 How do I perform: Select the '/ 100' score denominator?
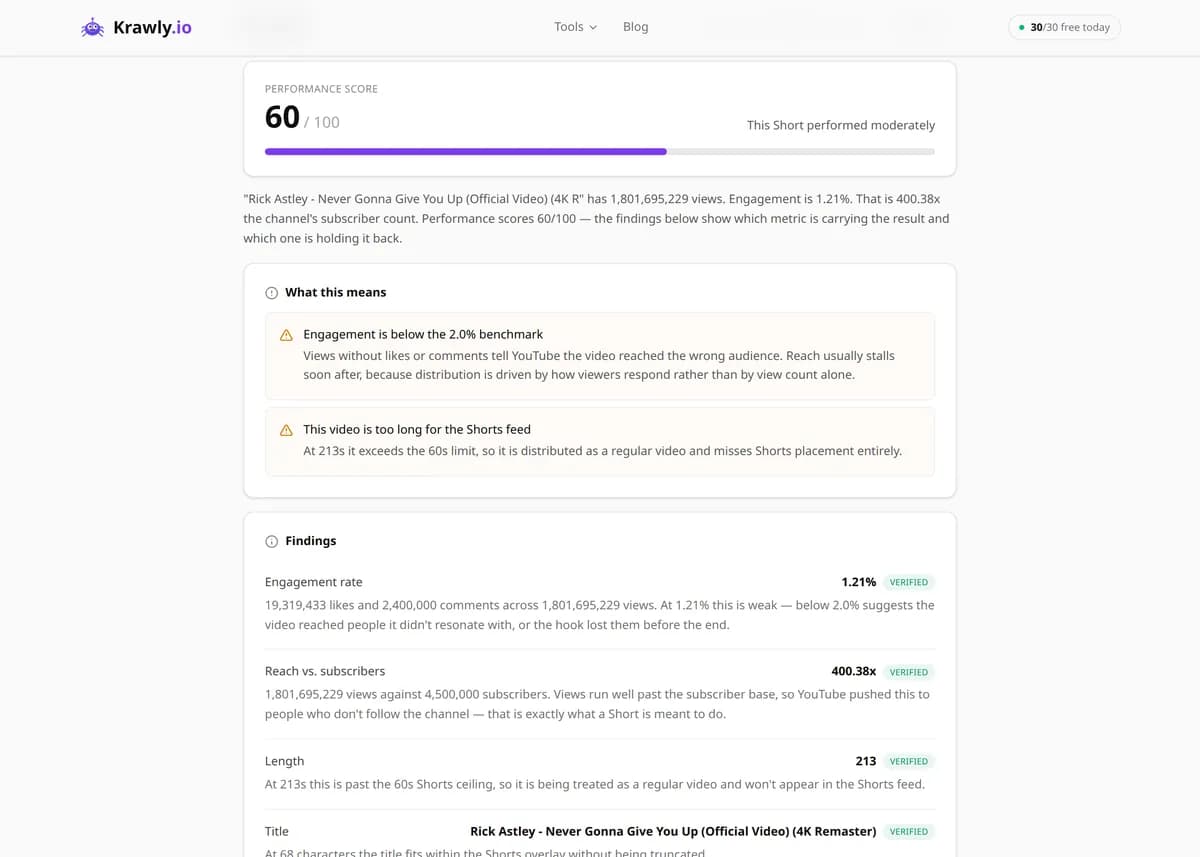click(x=322, y=122)
